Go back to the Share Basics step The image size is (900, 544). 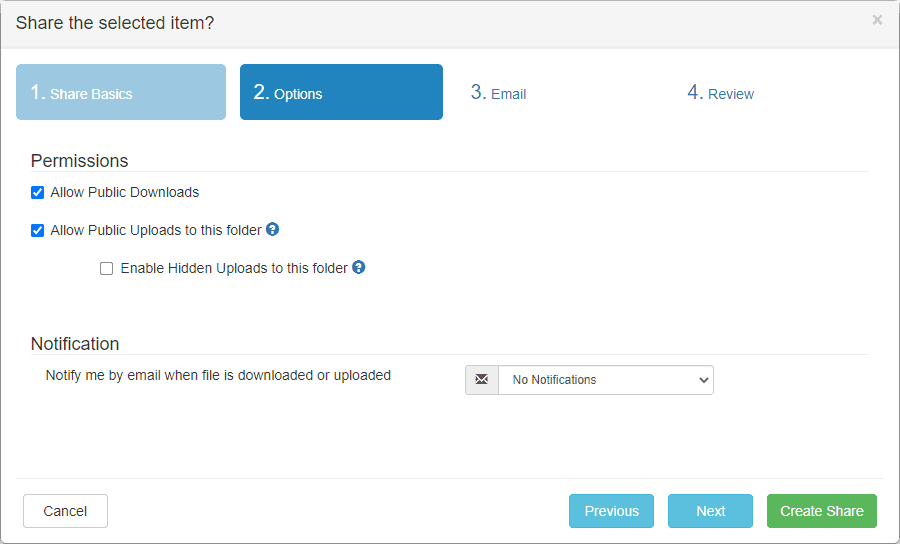[x=121, y=93]
